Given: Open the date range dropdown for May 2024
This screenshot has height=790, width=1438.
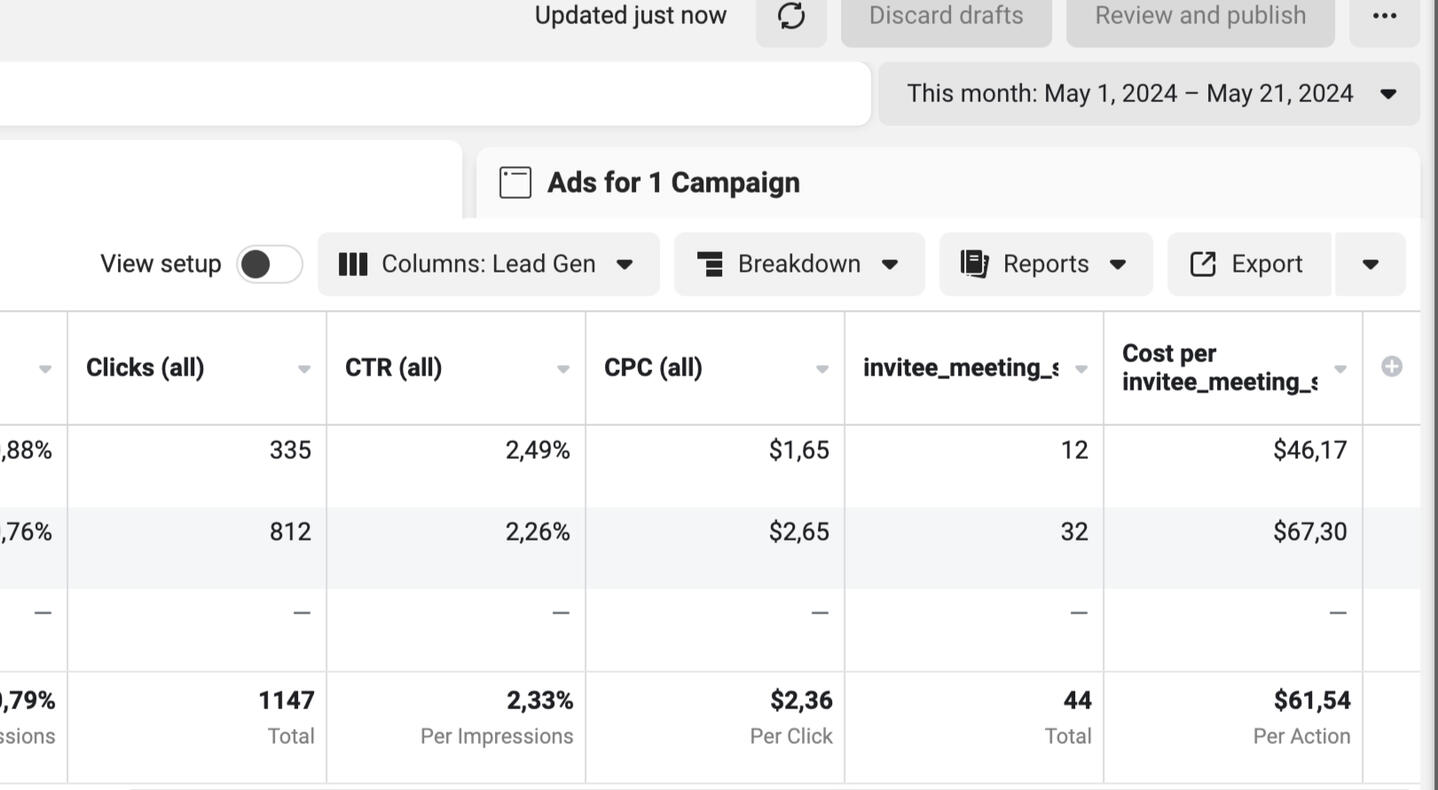Looking at the screenshot, I should click(1148, 94).
